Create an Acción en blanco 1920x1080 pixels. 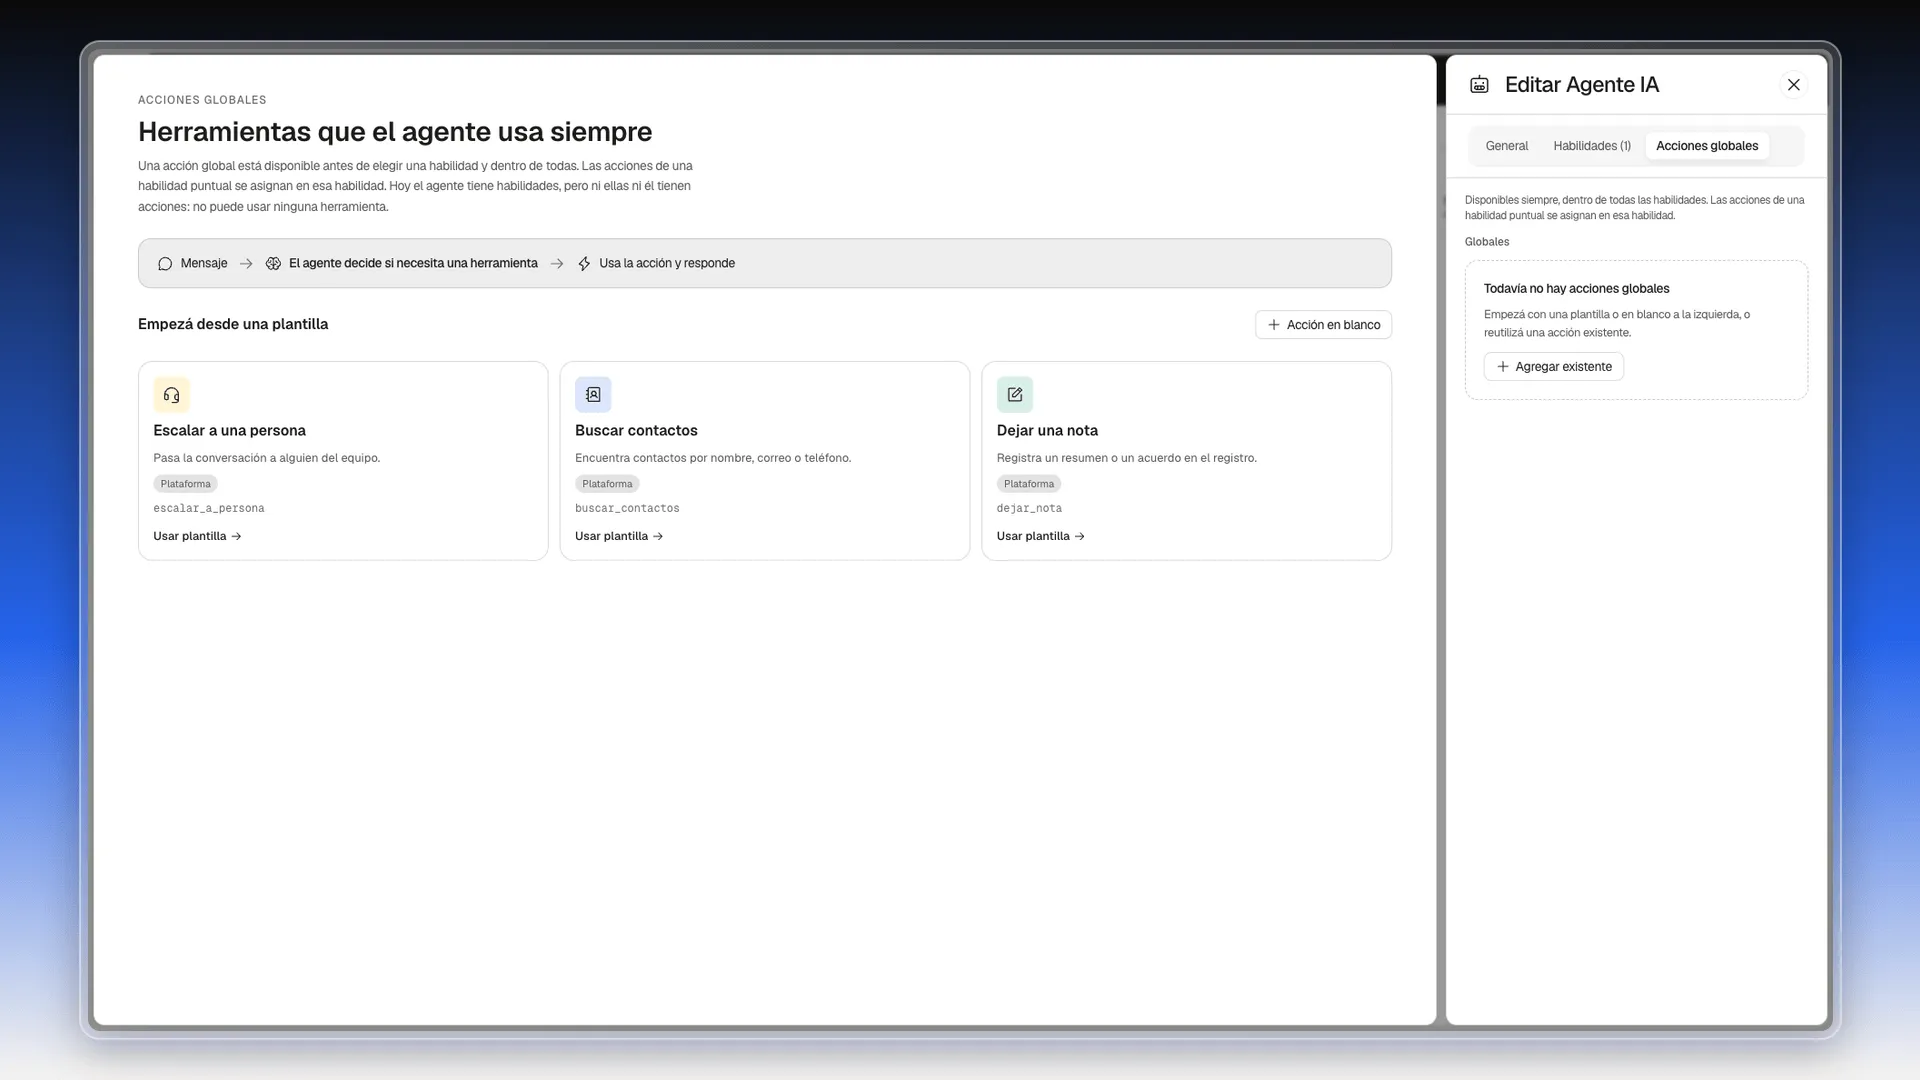(1323, 325)
